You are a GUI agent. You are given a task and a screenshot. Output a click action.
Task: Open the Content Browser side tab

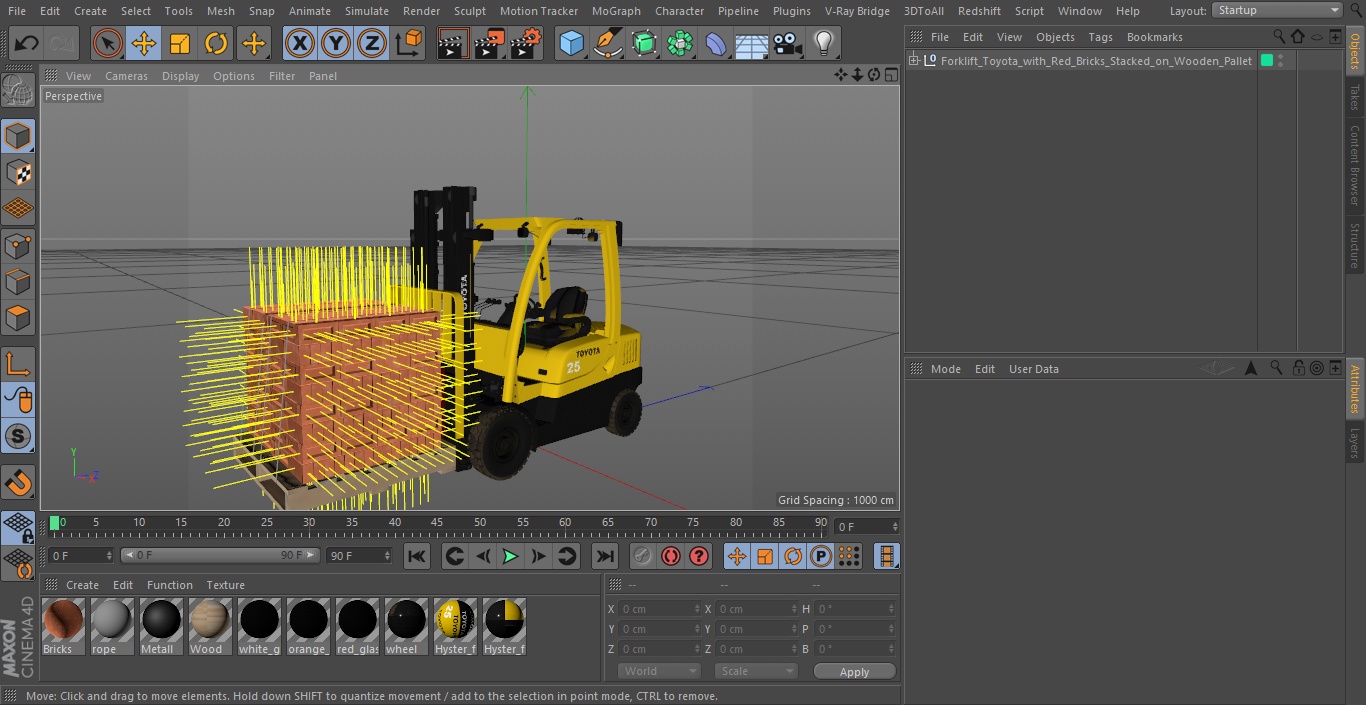1355,166
